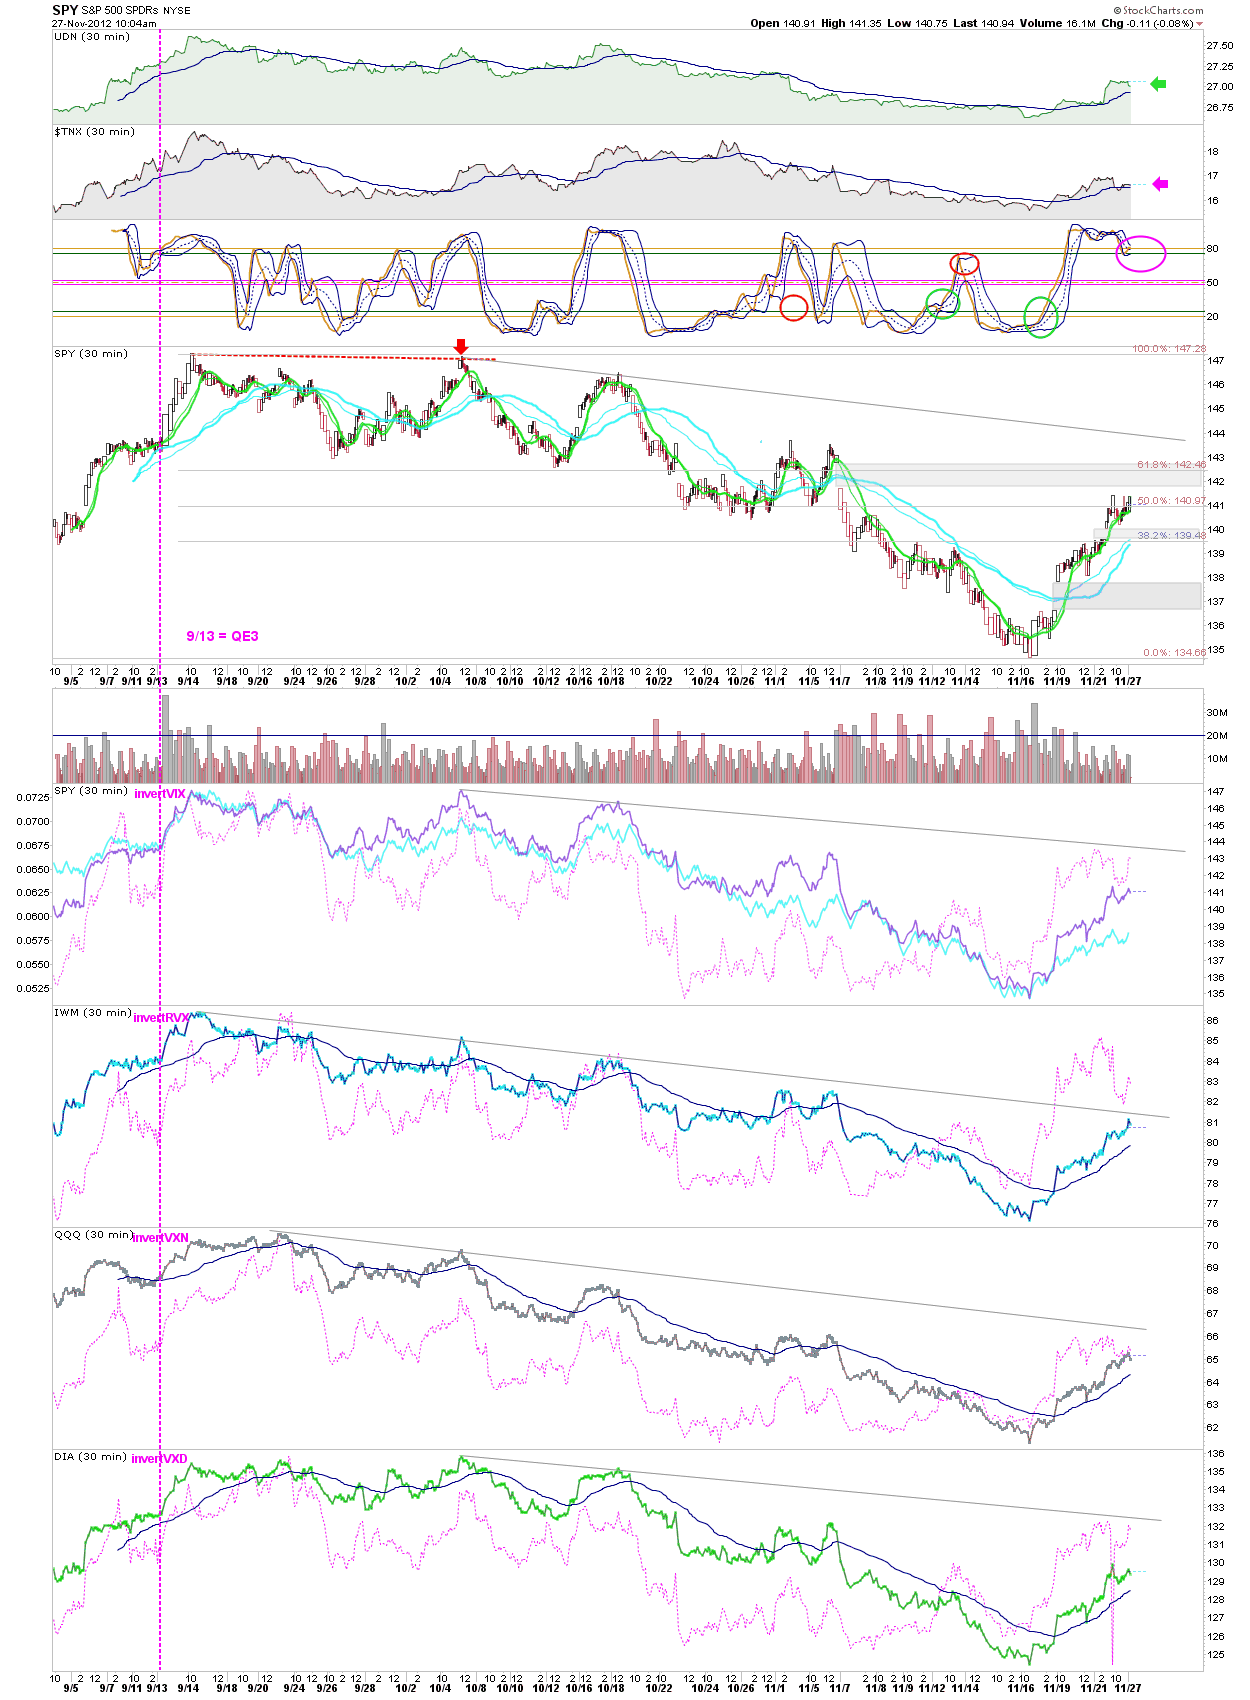Click the 136 tick on the DIA axis
This screenshot has height=1700, width=1250.
(1215, 1454)
